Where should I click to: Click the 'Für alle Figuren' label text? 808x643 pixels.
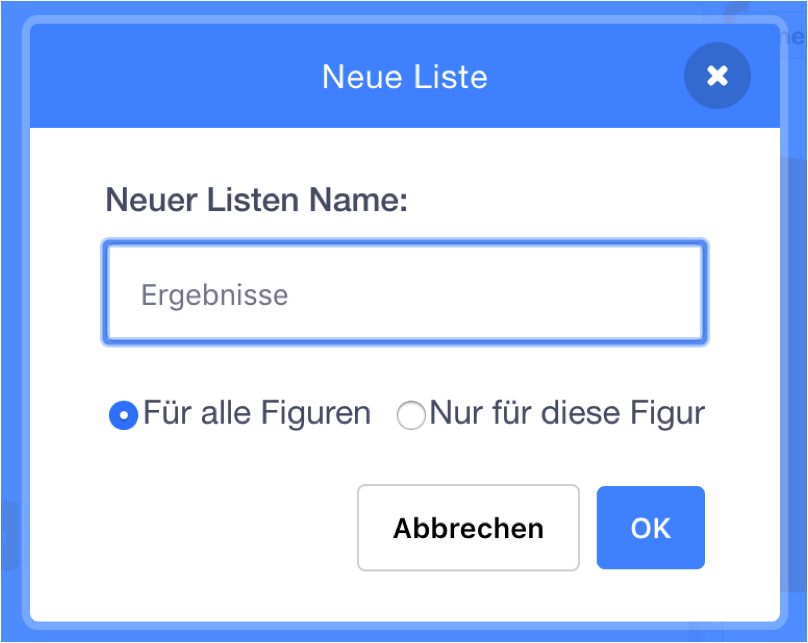(257, 413)
